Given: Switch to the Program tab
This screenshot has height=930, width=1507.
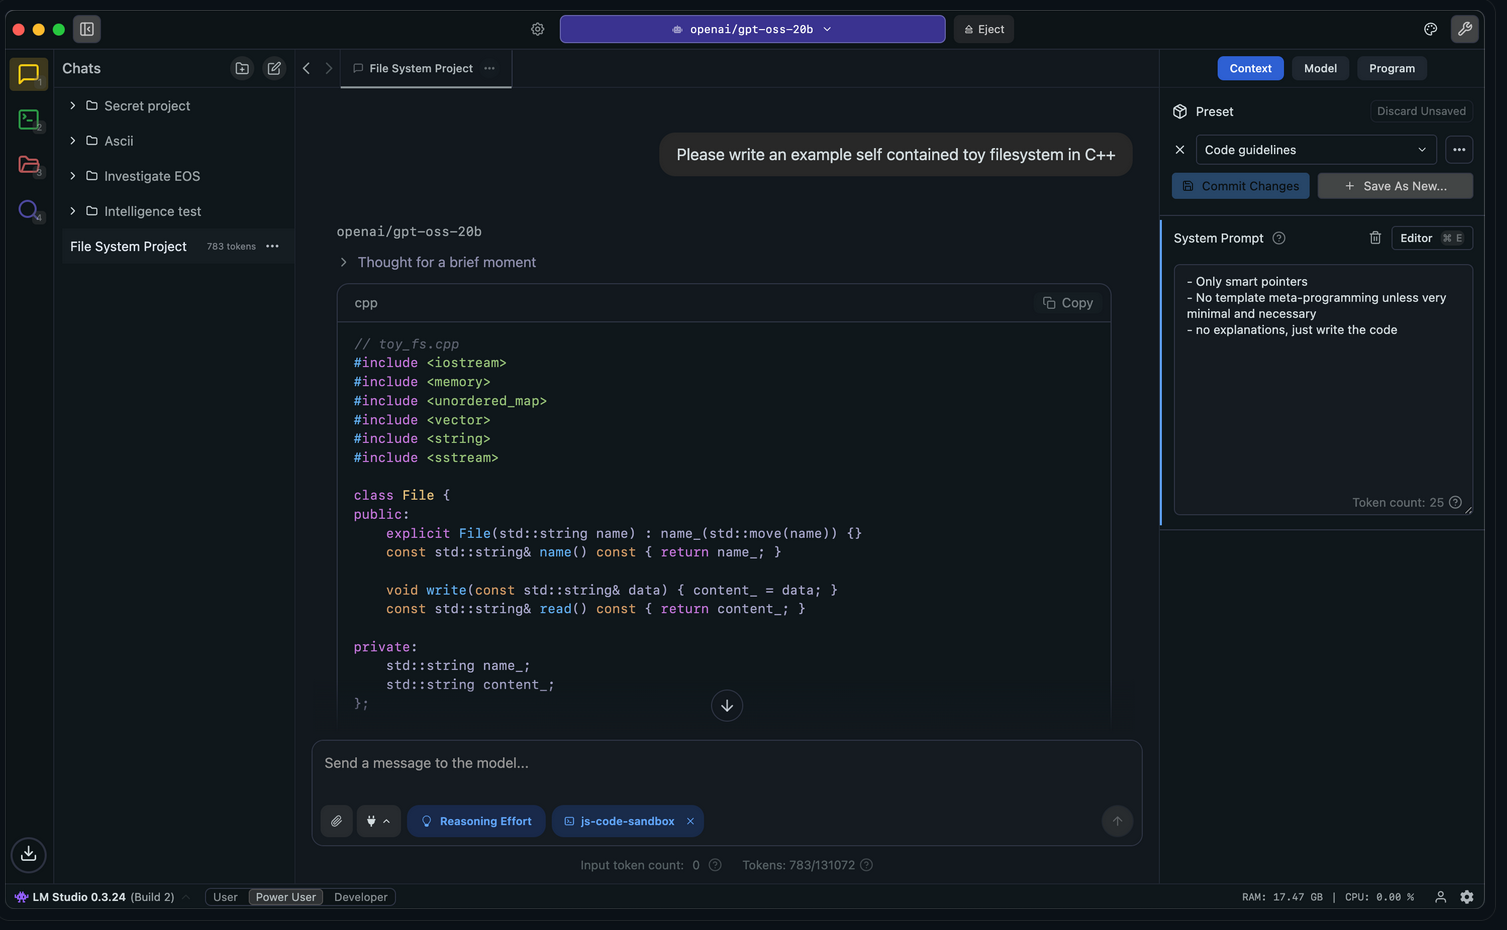Looking at the screenshot, I should pyautogui.click(x=1391, y=68).
